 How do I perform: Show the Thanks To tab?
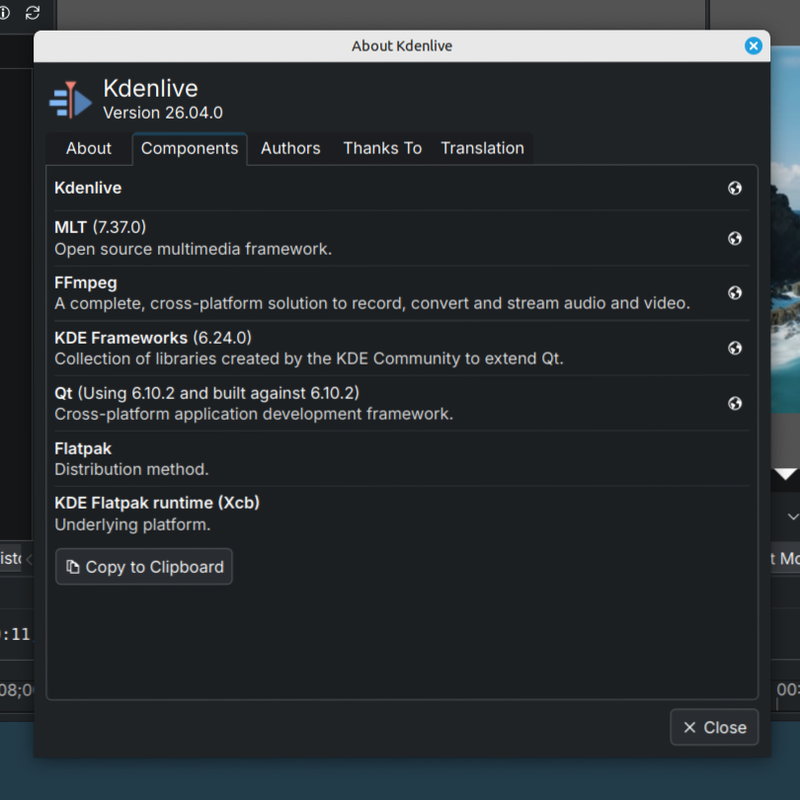[382, 148]
